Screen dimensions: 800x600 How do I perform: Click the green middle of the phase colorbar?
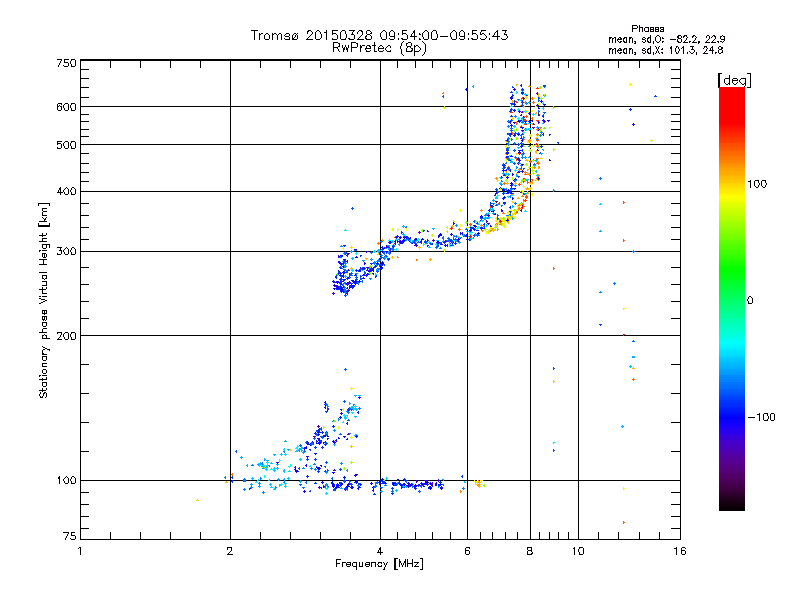pyautogui.click(x=731, y=300)
